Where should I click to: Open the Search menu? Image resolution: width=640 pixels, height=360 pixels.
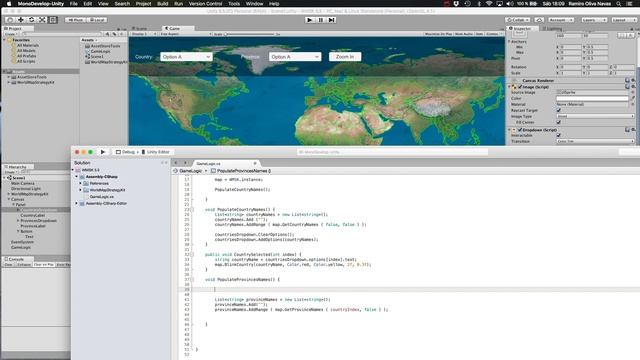[122, 4]
